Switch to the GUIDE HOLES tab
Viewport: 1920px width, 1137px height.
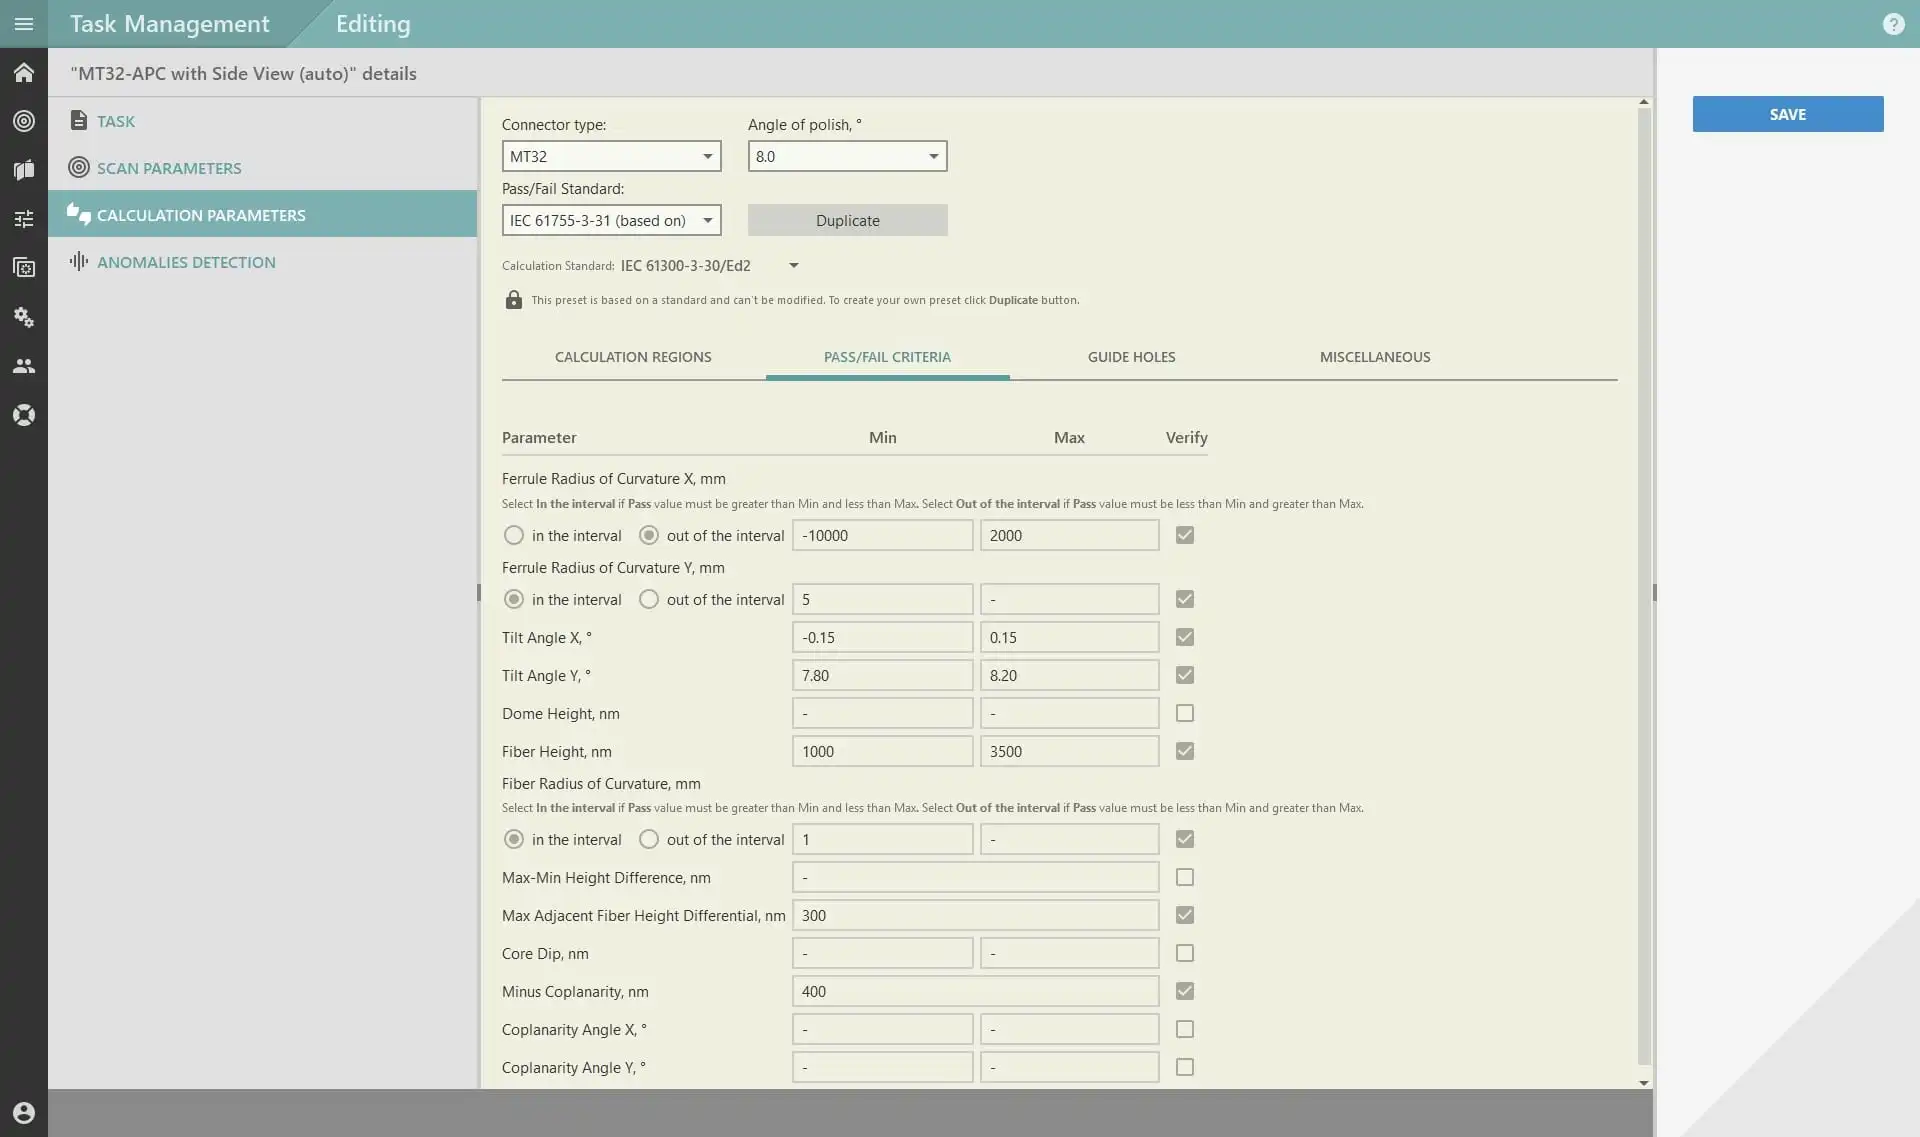(x=1131, y=357)
